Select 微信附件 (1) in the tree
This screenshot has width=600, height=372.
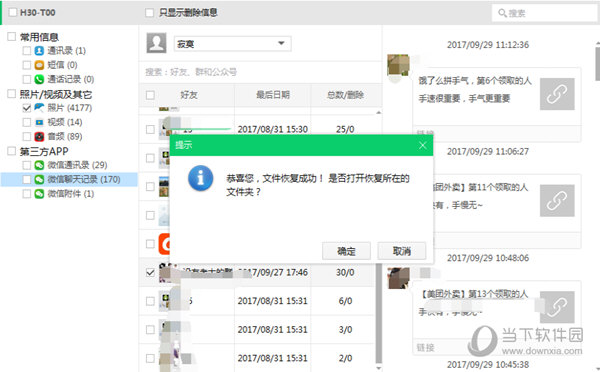pyautogui.click(x=71, y=194)
